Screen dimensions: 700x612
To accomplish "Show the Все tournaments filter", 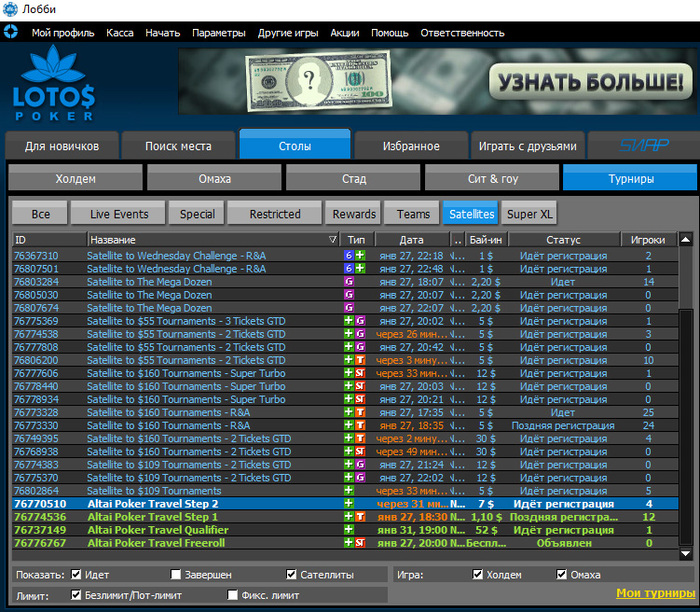I will point(40,214).
